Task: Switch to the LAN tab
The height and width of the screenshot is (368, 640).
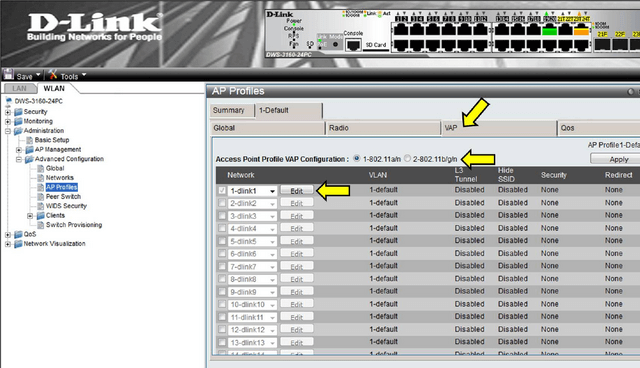Action: [x=19, y=89]
